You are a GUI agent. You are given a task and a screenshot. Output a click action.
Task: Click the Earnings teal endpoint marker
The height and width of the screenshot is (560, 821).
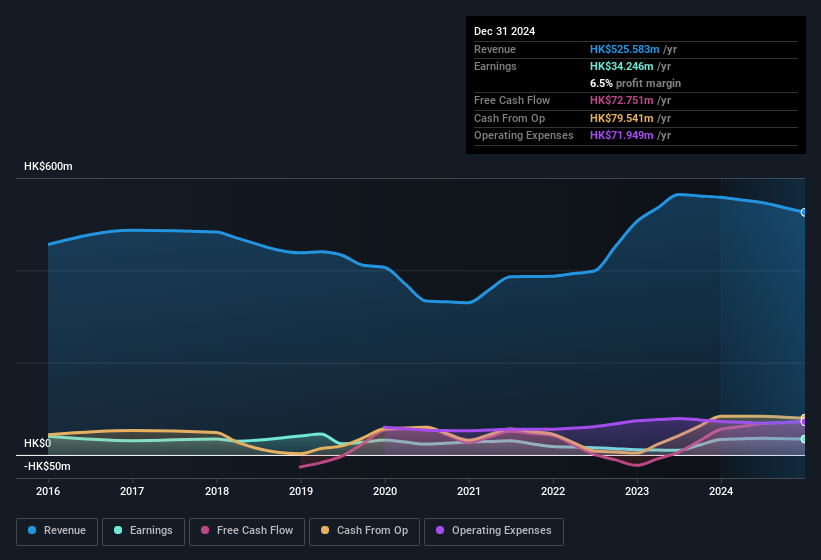804,439
